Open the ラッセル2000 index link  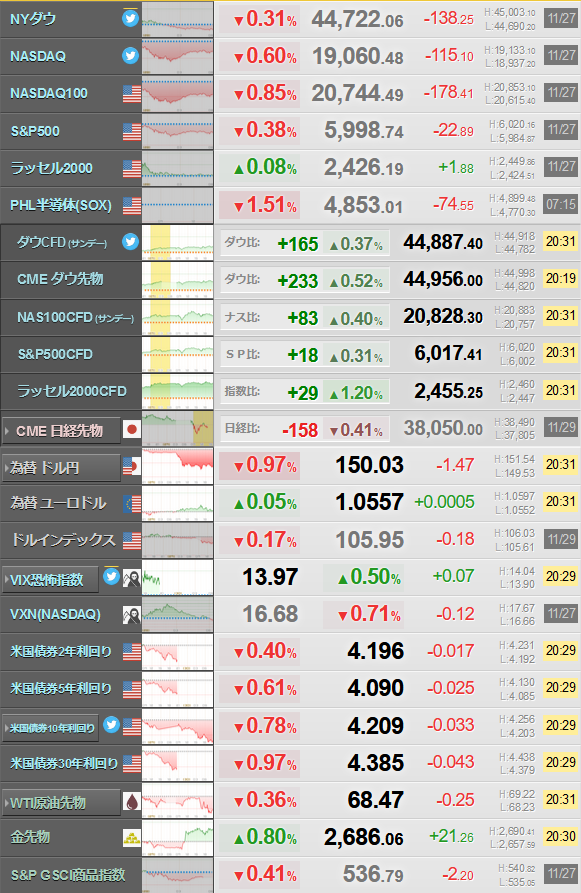point(52,168)
